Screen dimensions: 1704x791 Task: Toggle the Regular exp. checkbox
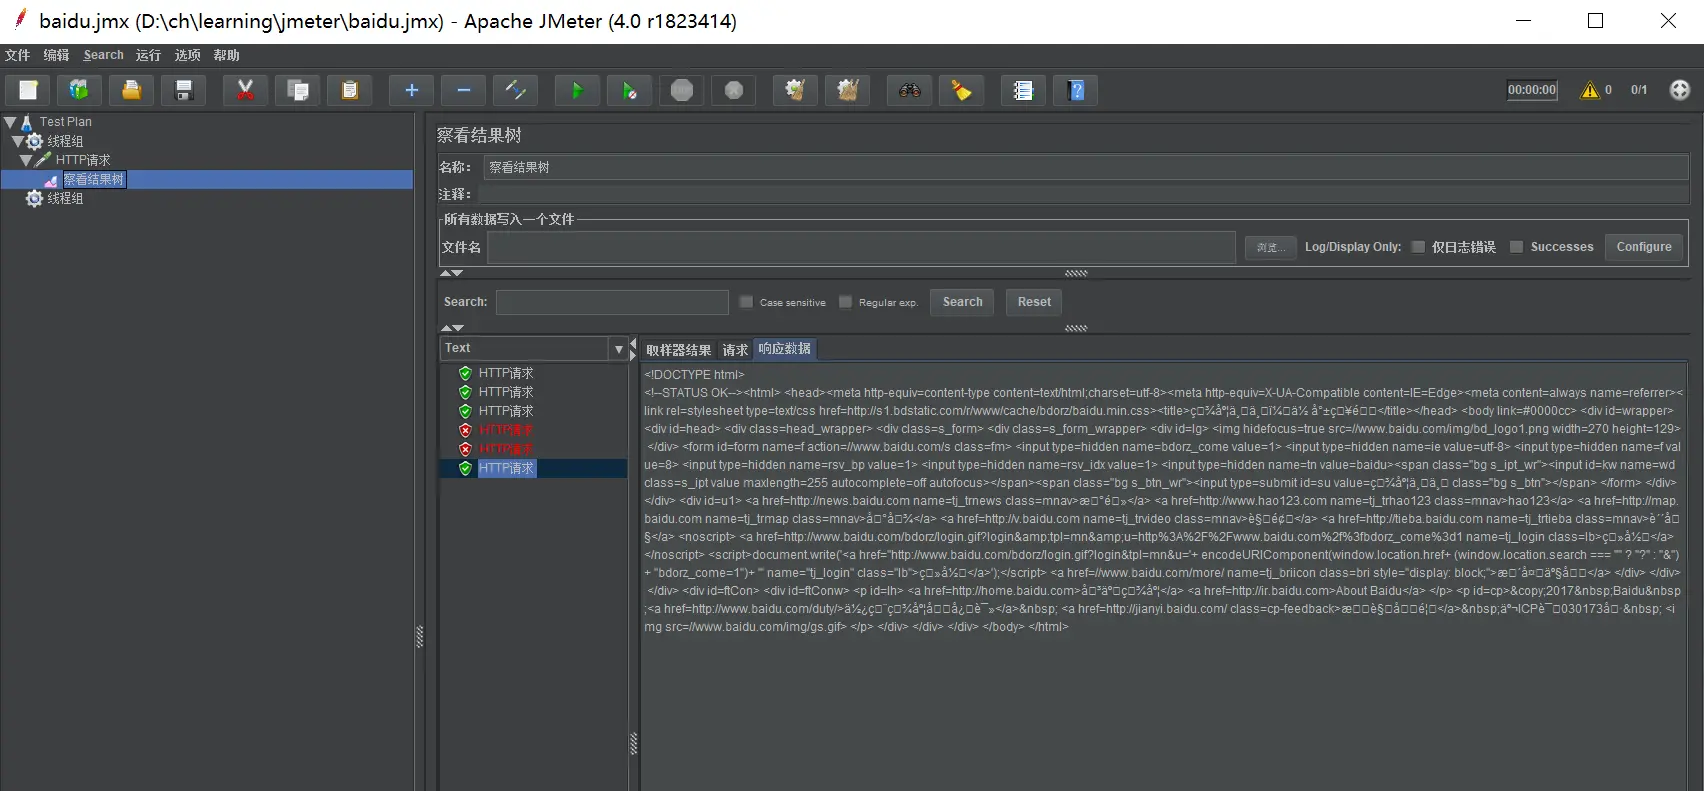pyautogui.click(x=845, y=302)
